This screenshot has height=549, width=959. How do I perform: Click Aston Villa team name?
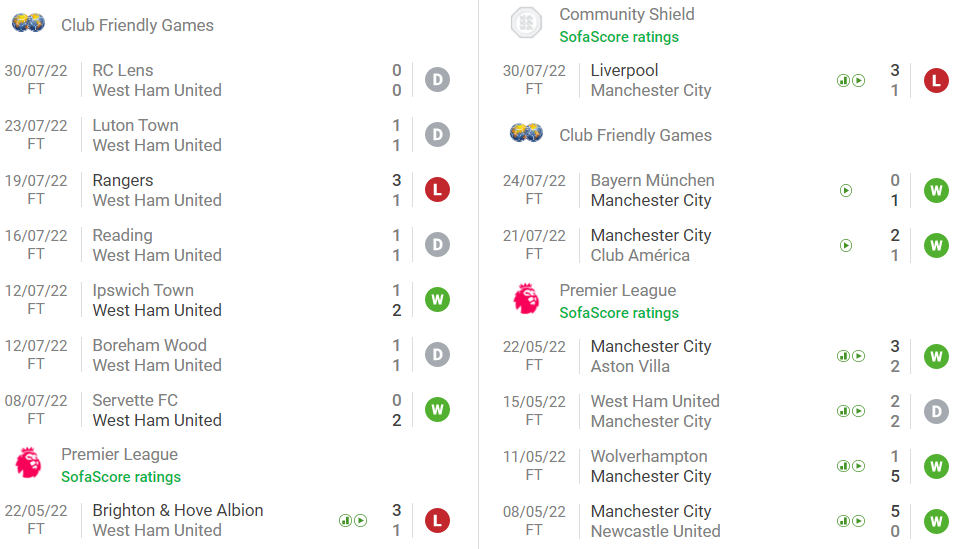click(x=630, y=366)
